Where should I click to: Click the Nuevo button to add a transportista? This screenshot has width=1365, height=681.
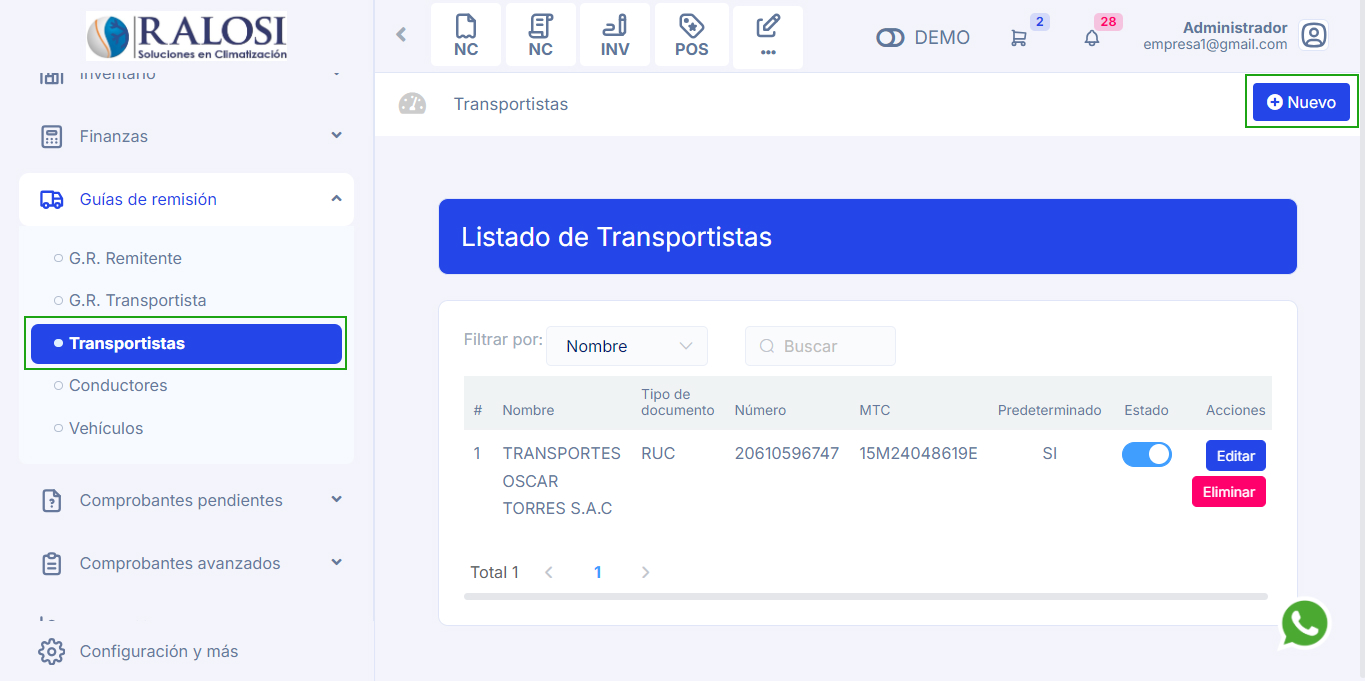(1301, 101)
